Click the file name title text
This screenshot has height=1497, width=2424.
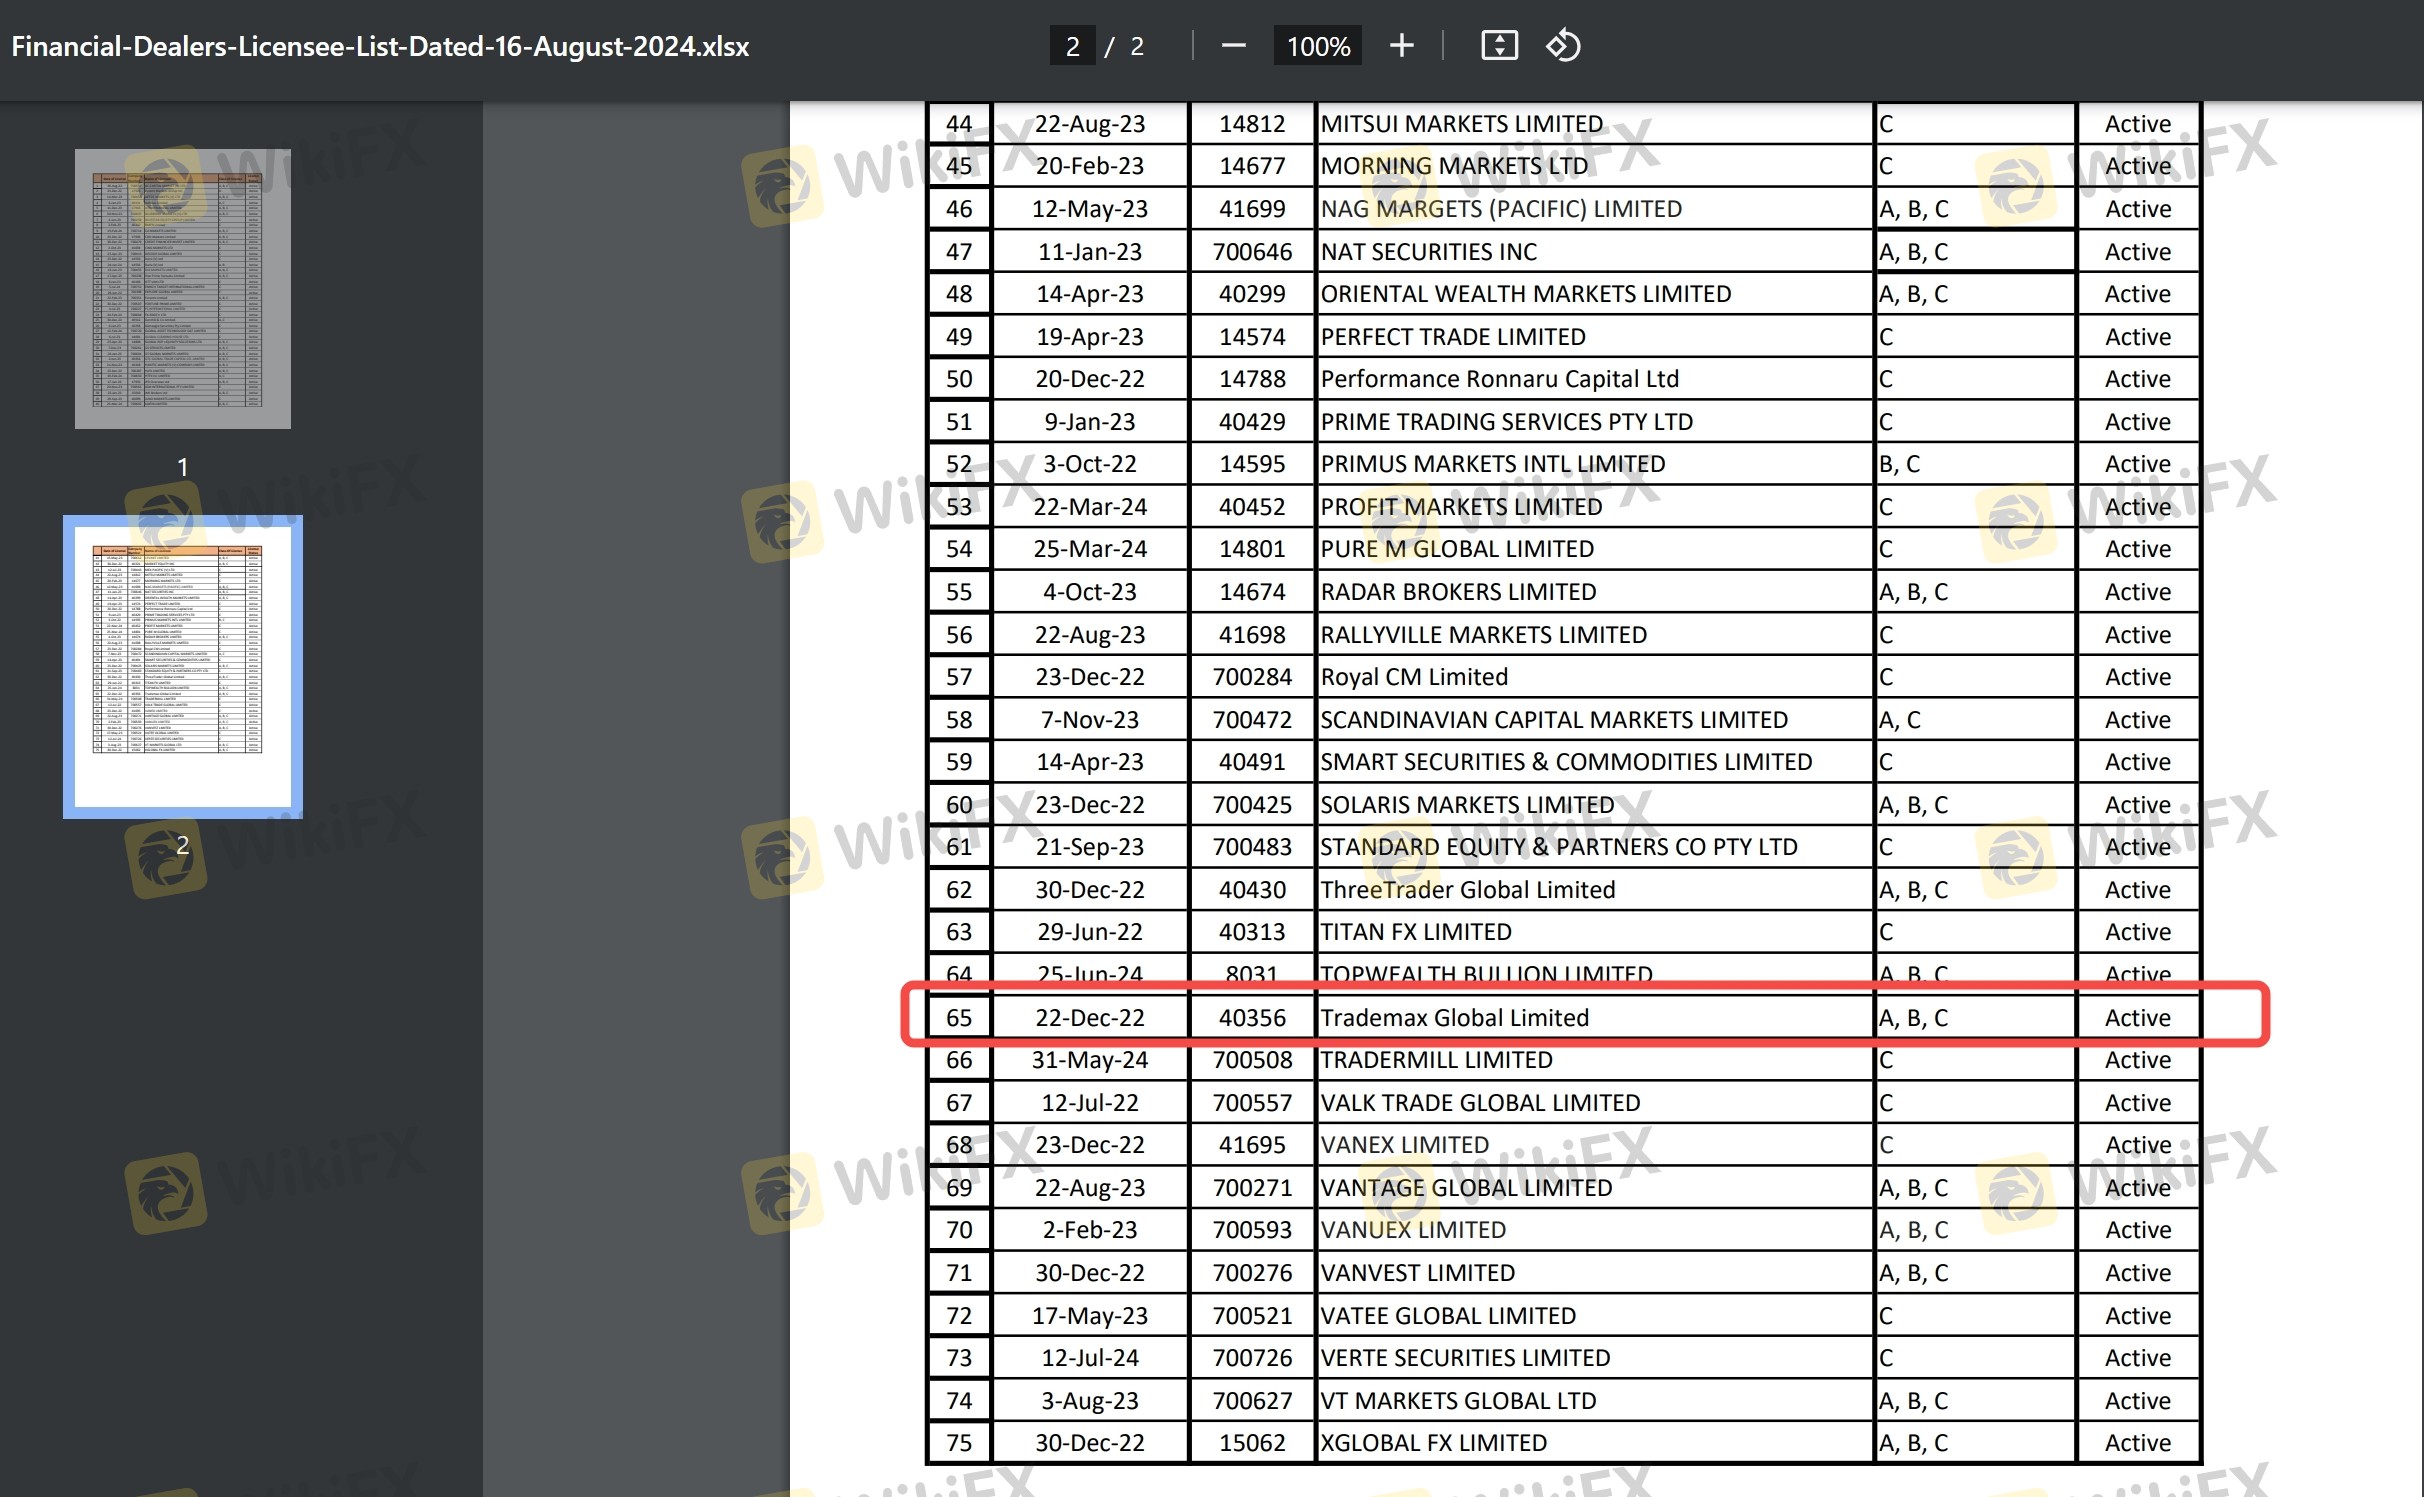[380, 46]
